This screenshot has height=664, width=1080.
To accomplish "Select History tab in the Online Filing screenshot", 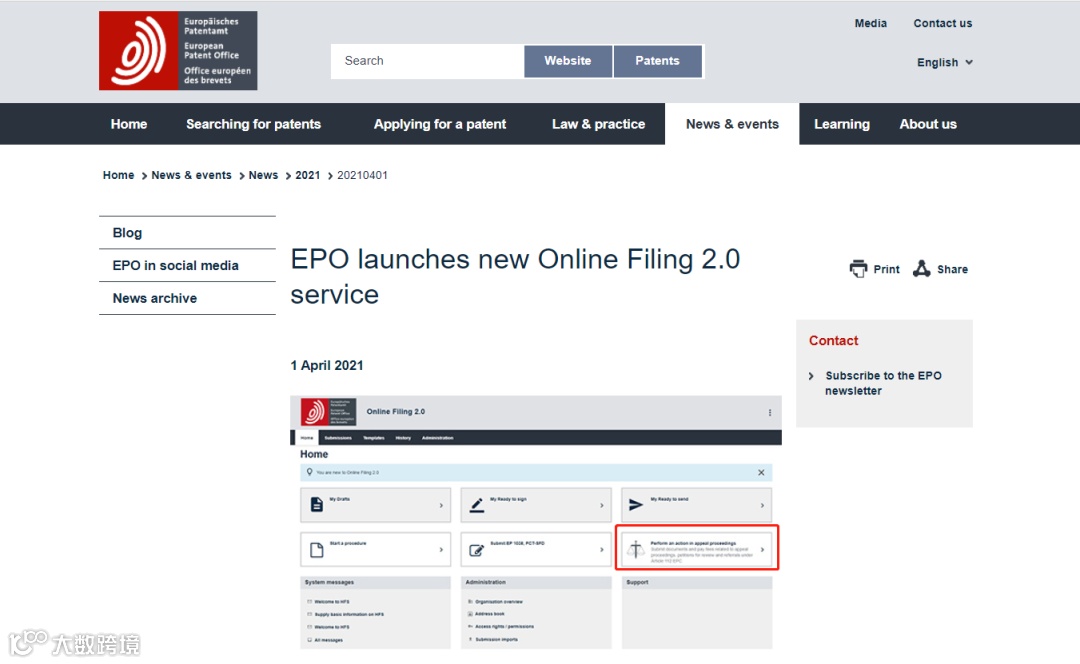I will 403,438.
